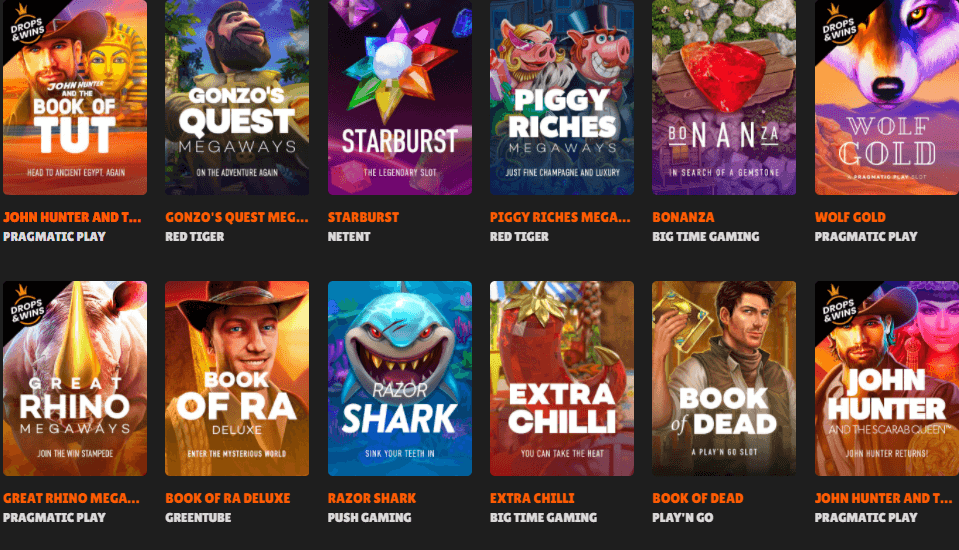Follow the Razor Shark title link
The image size is (959, 550).
371,498
